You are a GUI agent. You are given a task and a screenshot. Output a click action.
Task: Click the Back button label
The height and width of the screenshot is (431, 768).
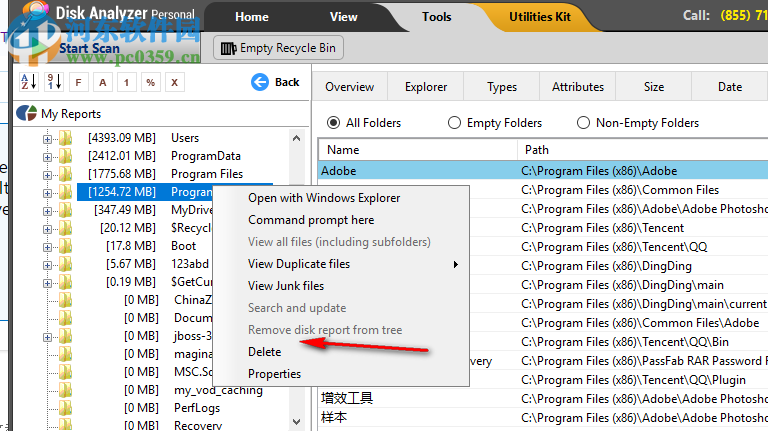287,82
